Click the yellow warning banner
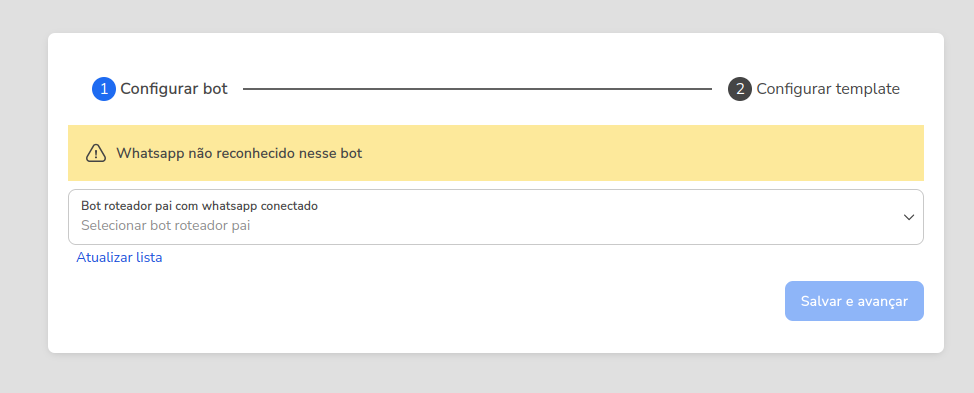The height and width of the screenshot is (393, 974). tap(496, 153)
